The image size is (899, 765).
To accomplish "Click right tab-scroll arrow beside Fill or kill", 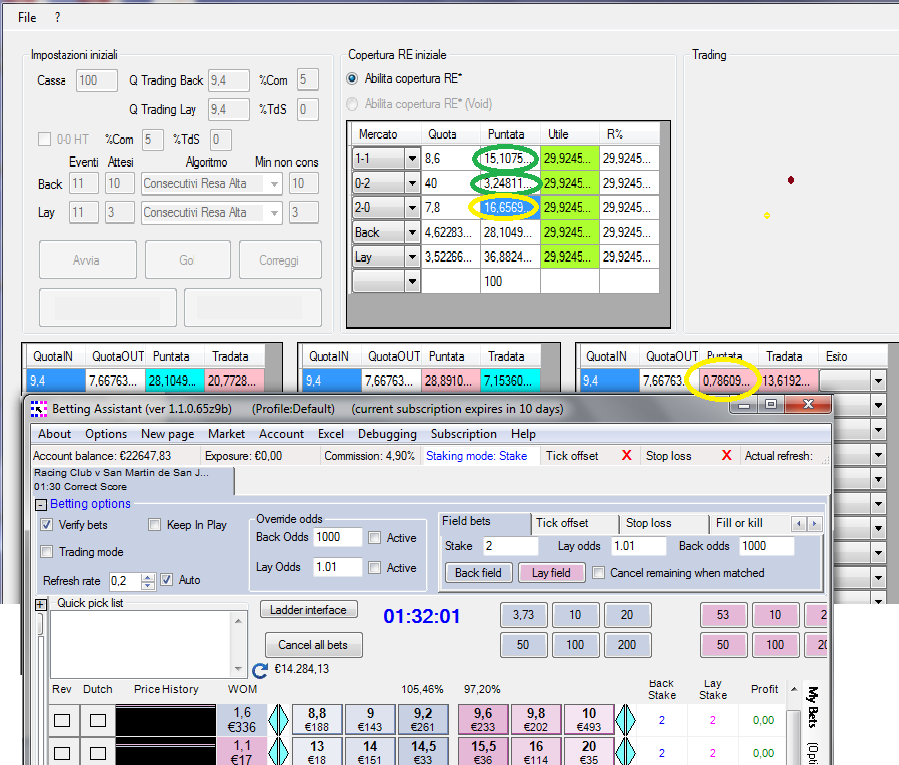I will 814,523.
